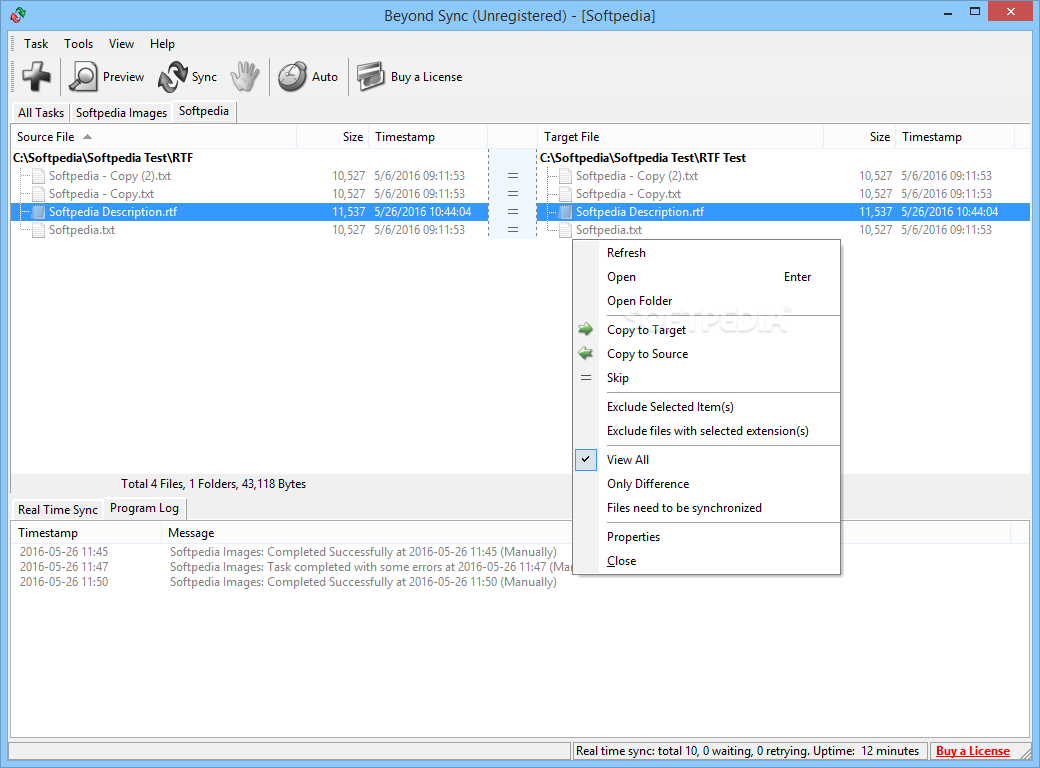
Task: Click file icon of source Softpedia - Copy.txt
Action: click(38, 194)
